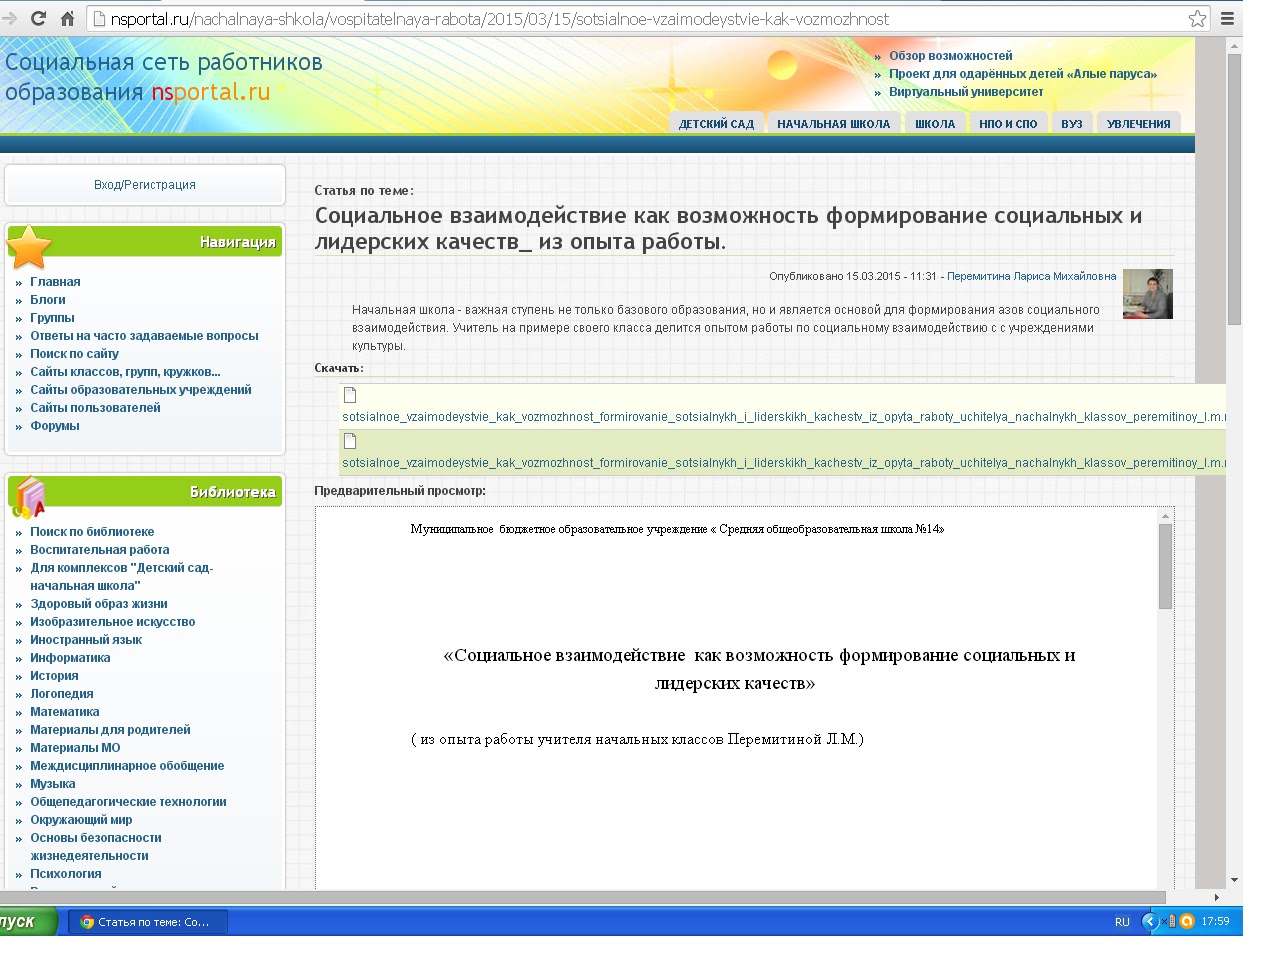Screen dimensions: 1280x960
Task: Open Материалы для родителей section
Action: pyautogui.click(x=110, y=730)
